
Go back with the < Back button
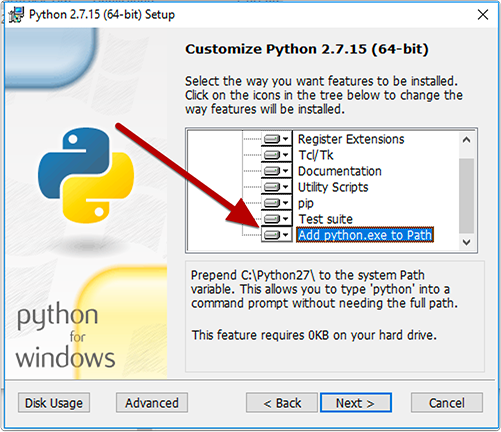click(282, 403)
